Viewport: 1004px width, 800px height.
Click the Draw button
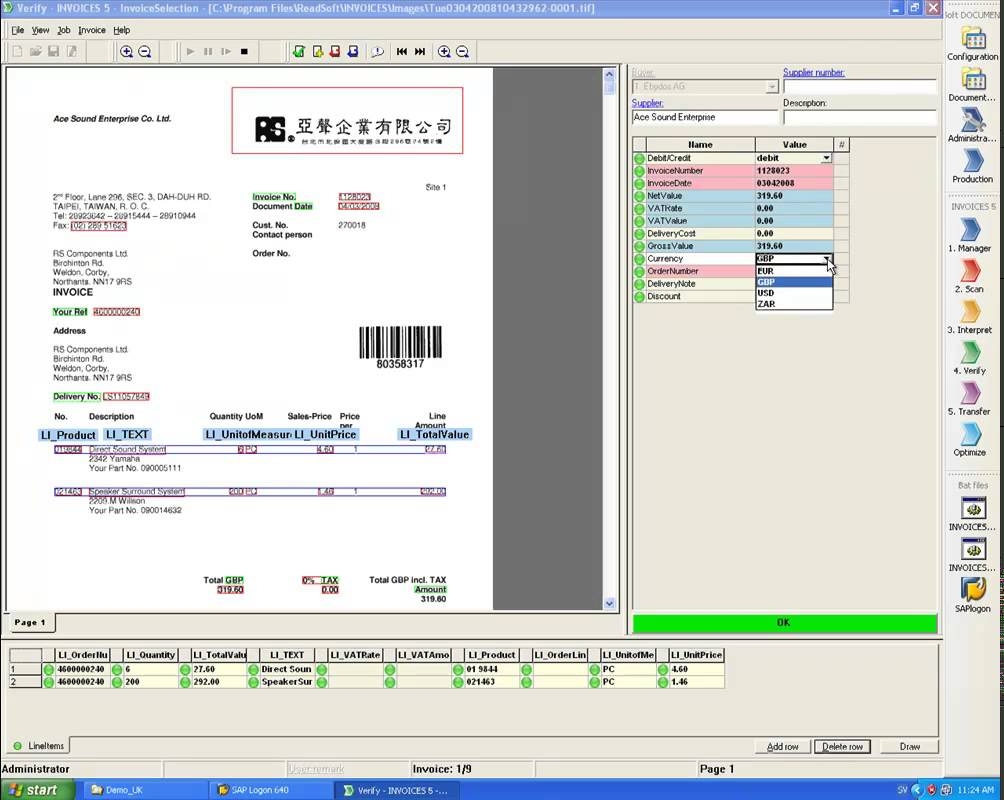coord(909,747)
